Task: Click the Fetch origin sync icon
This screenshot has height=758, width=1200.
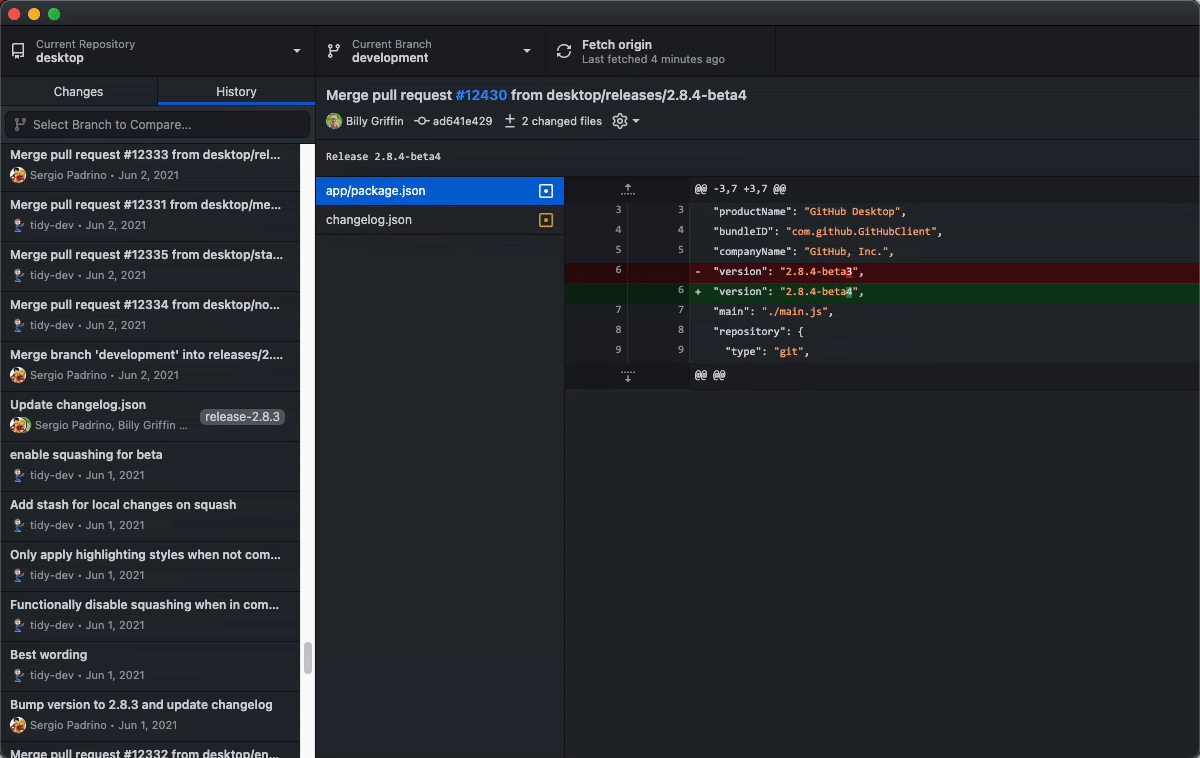Action: point(564,51)
